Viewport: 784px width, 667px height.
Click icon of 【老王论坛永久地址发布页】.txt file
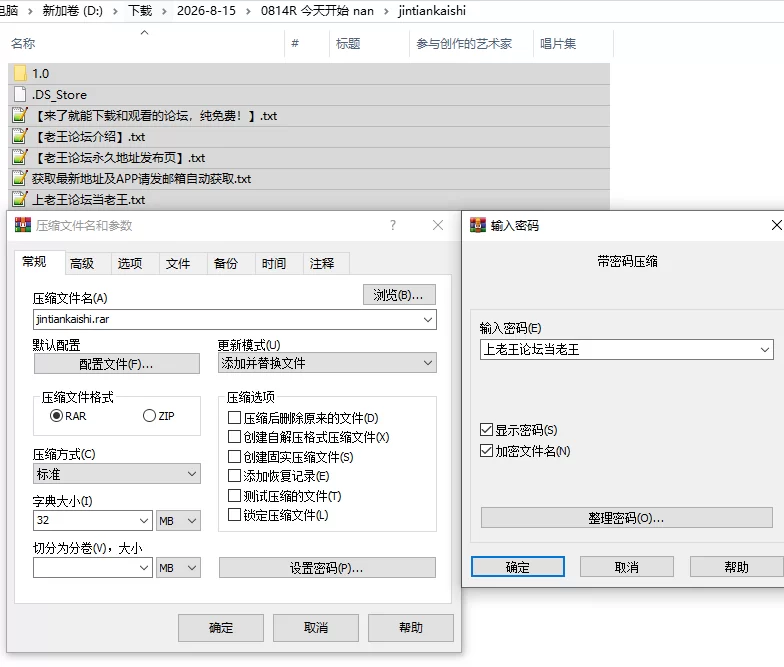pyautogui.click(x=20, y=158)
